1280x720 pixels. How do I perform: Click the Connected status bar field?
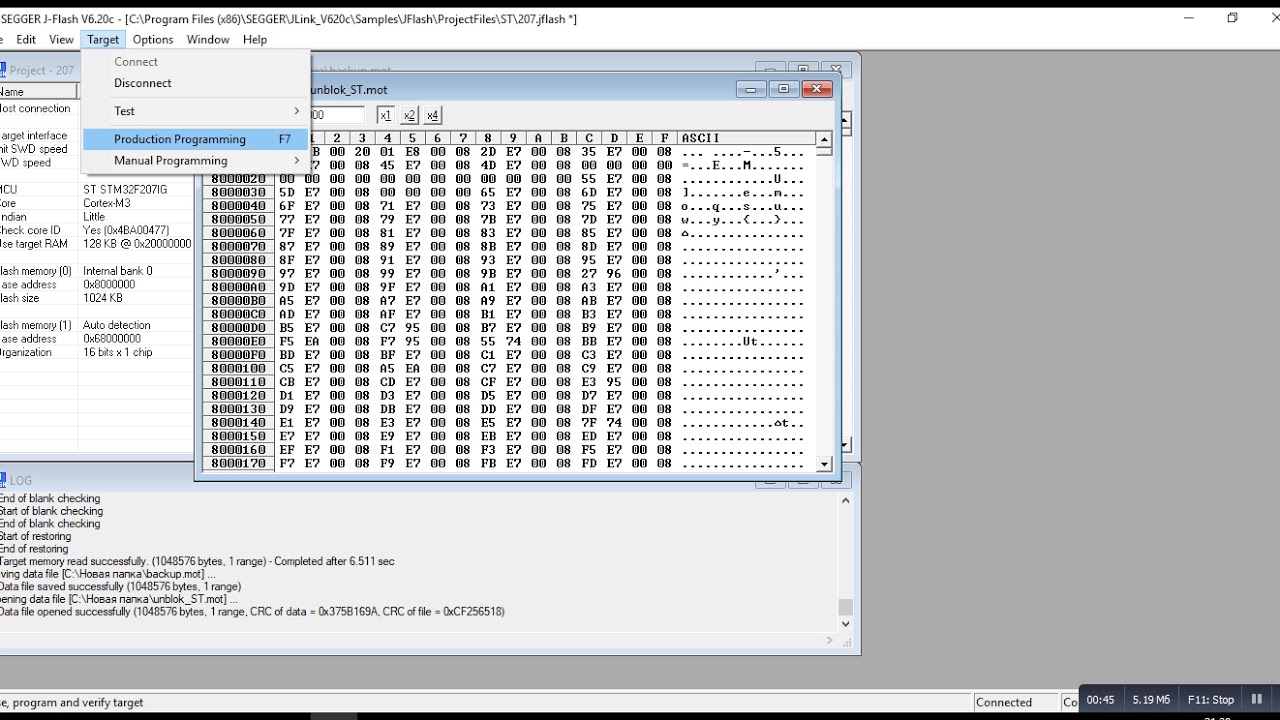[1015, 702]
